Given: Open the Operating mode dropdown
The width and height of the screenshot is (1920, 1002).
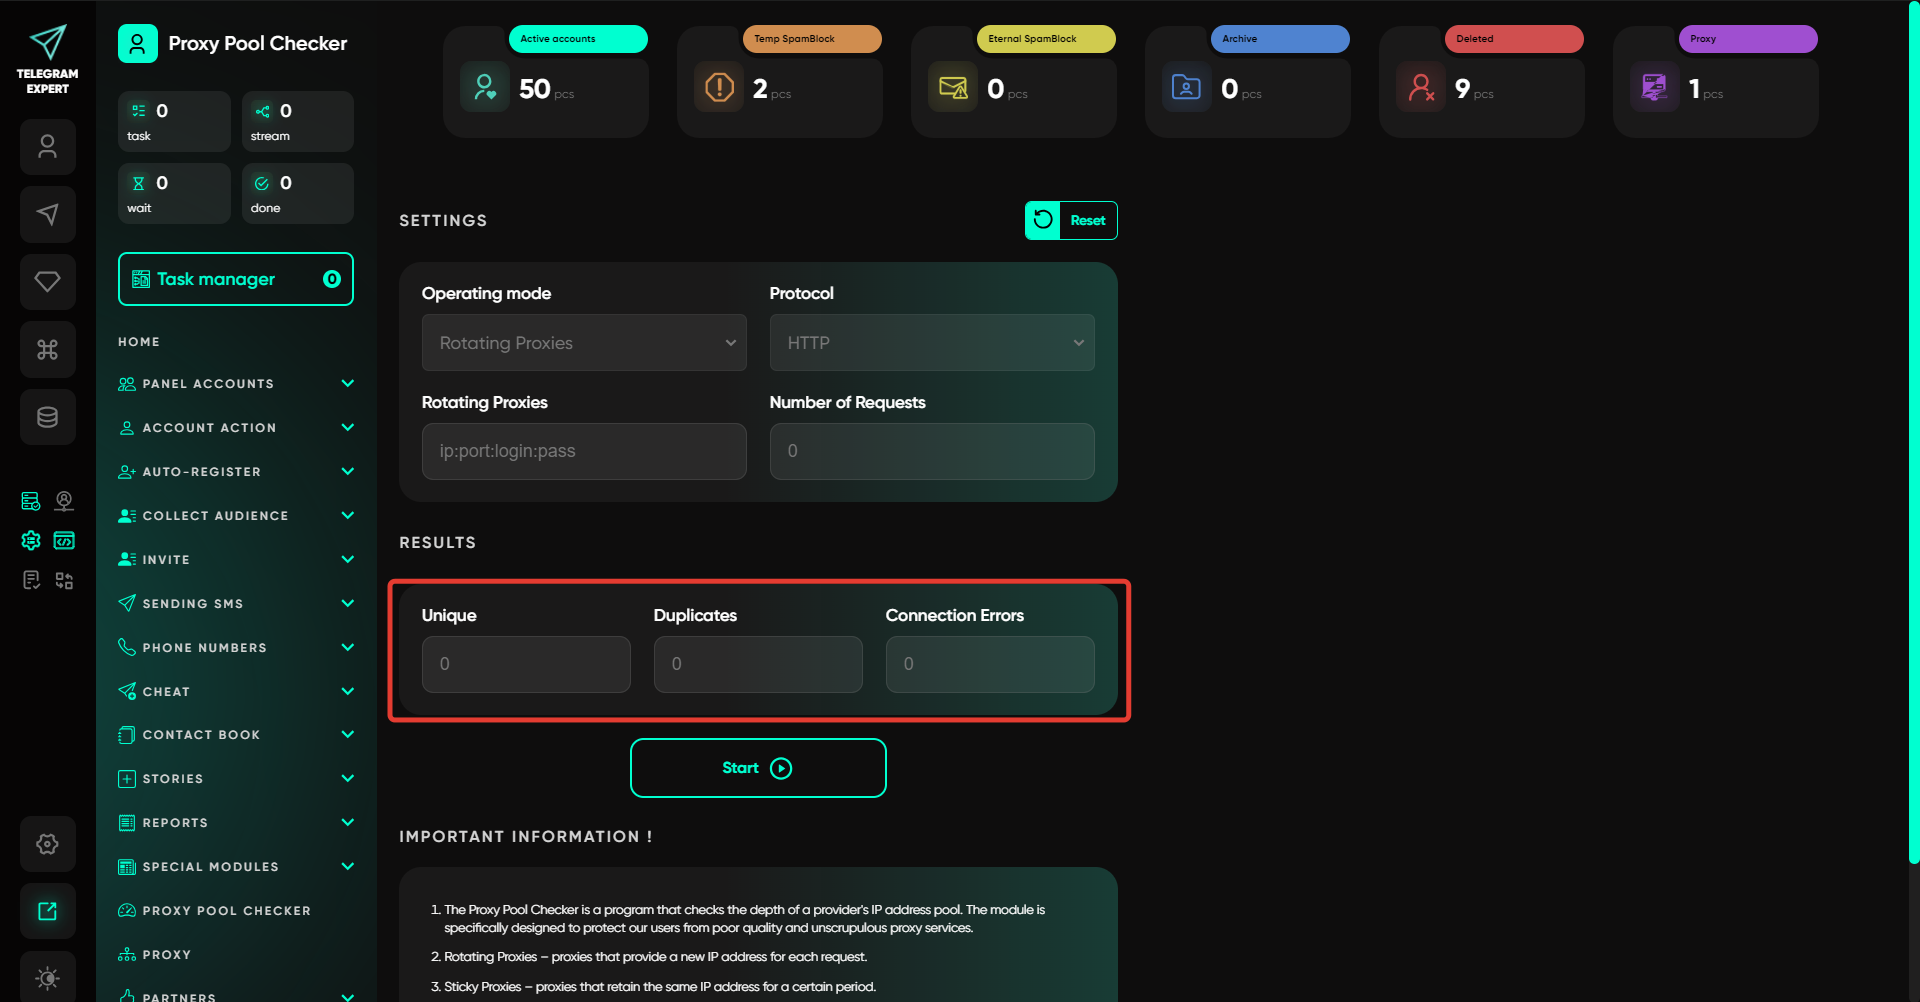Looking at the screenshot, I should pyautogui.click(x=584, y=343).
